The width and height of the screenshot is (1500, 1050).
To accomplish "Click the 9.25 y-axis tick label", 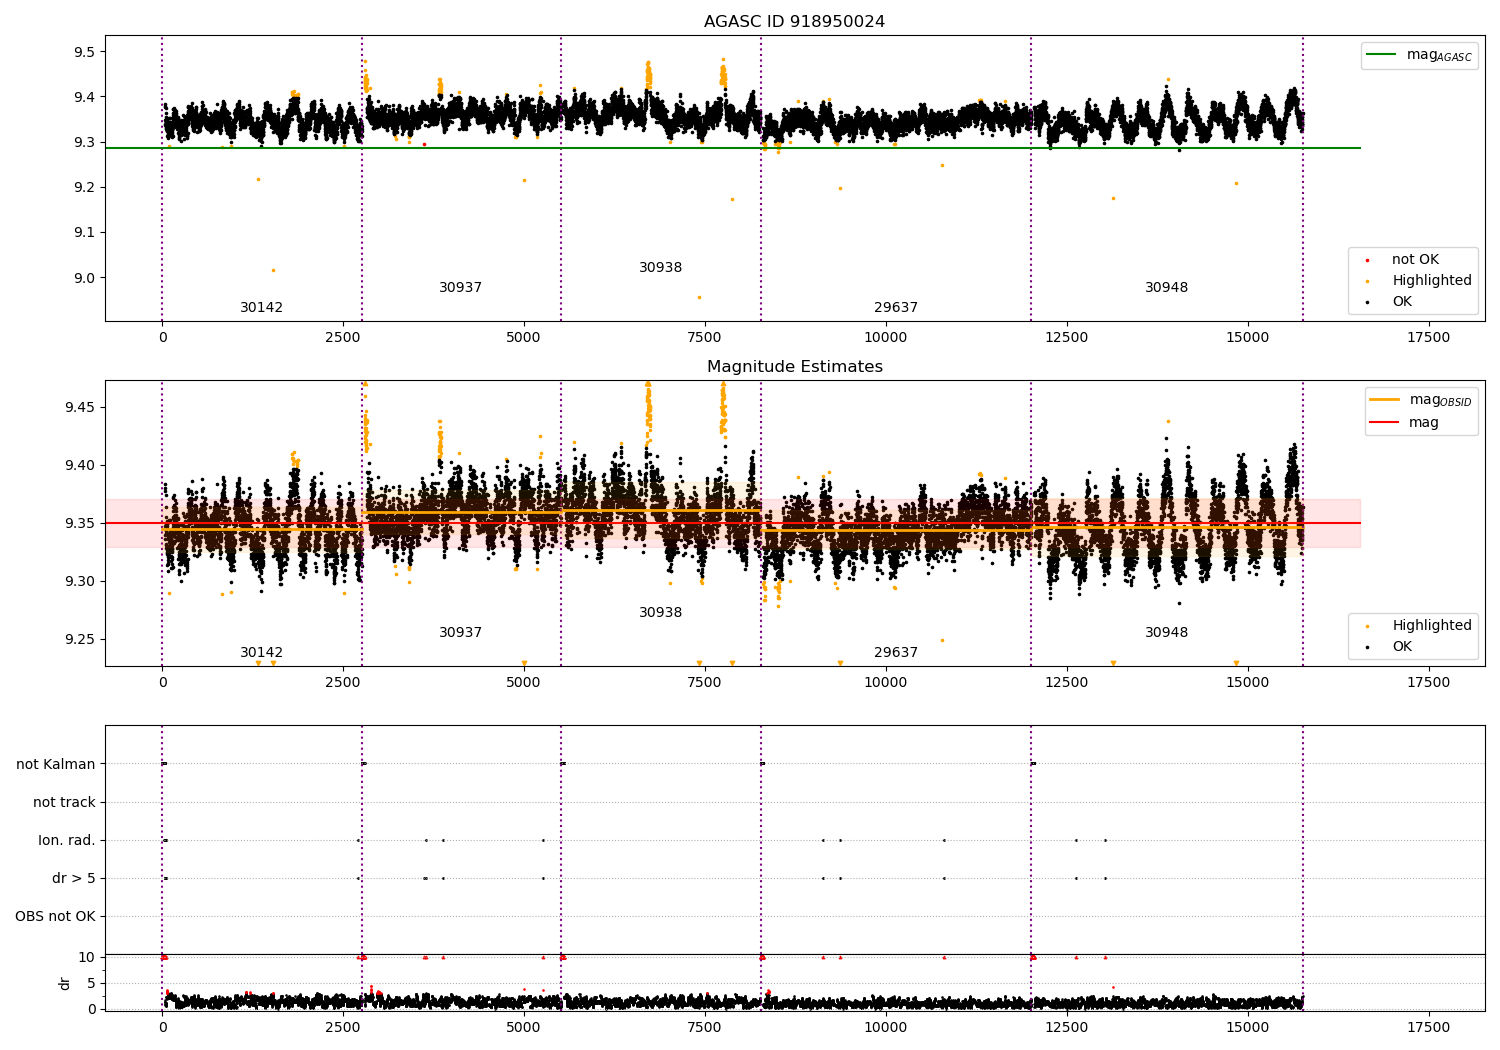I will point(80,639).
